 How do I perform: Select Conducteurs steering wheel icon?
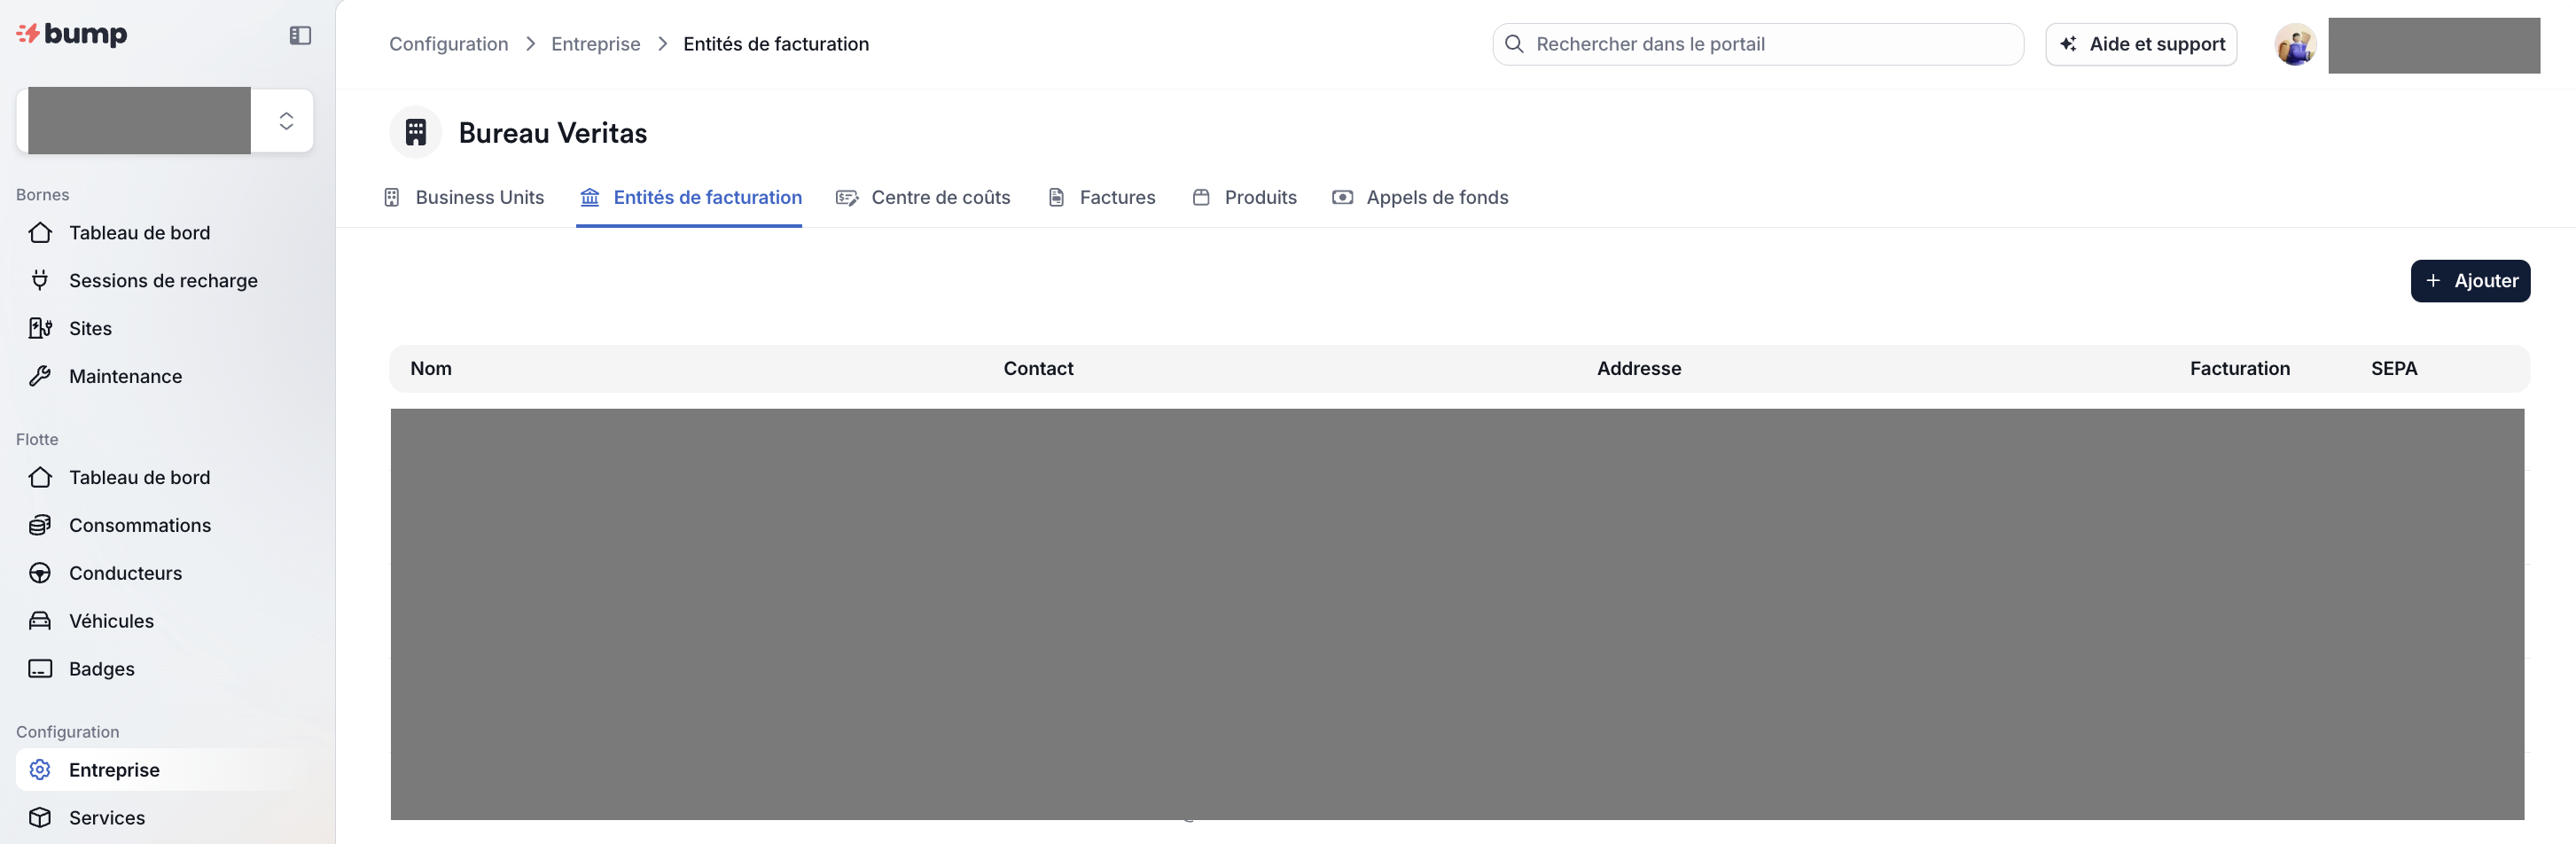coord(40,574)
